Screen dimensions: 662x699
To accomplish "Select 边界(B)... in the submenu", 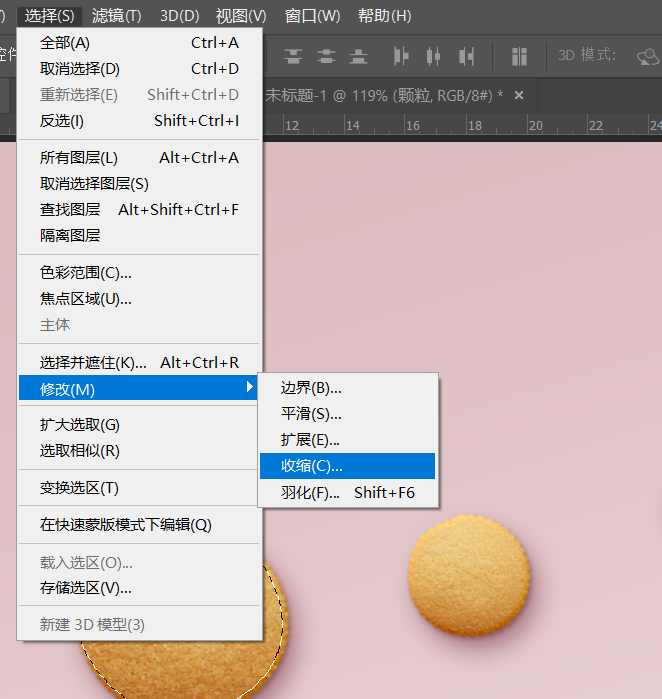I will click(x=347, y=388).
